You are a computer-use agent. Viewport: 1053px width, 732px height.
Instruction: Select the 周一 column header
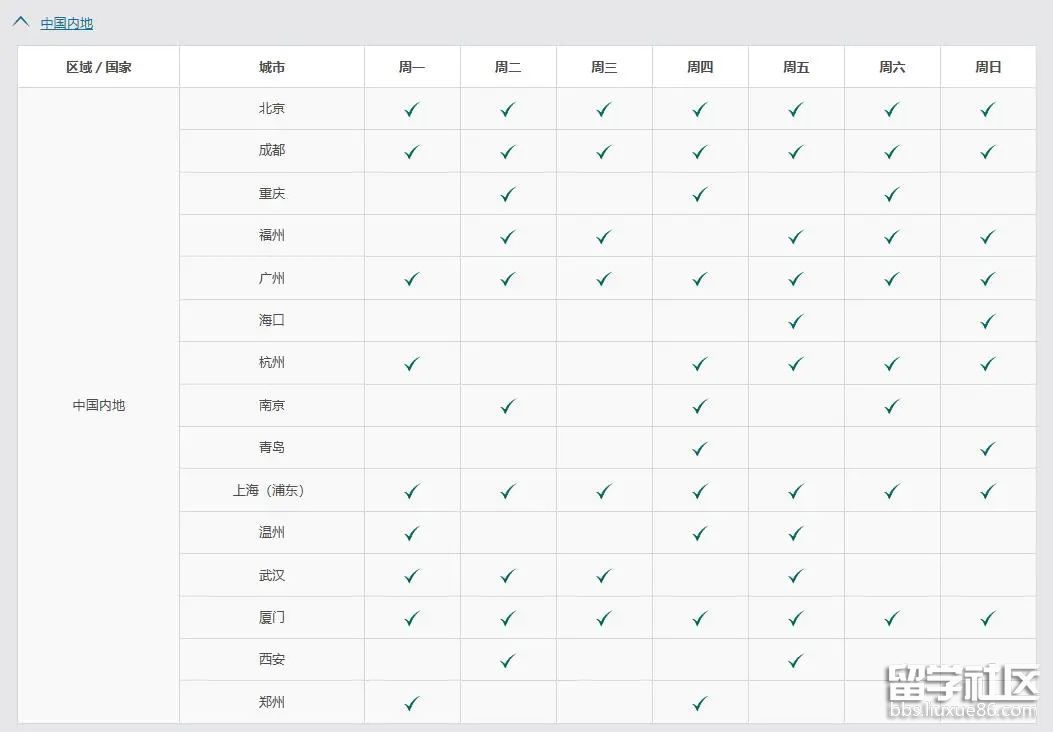tap(412, 67)
